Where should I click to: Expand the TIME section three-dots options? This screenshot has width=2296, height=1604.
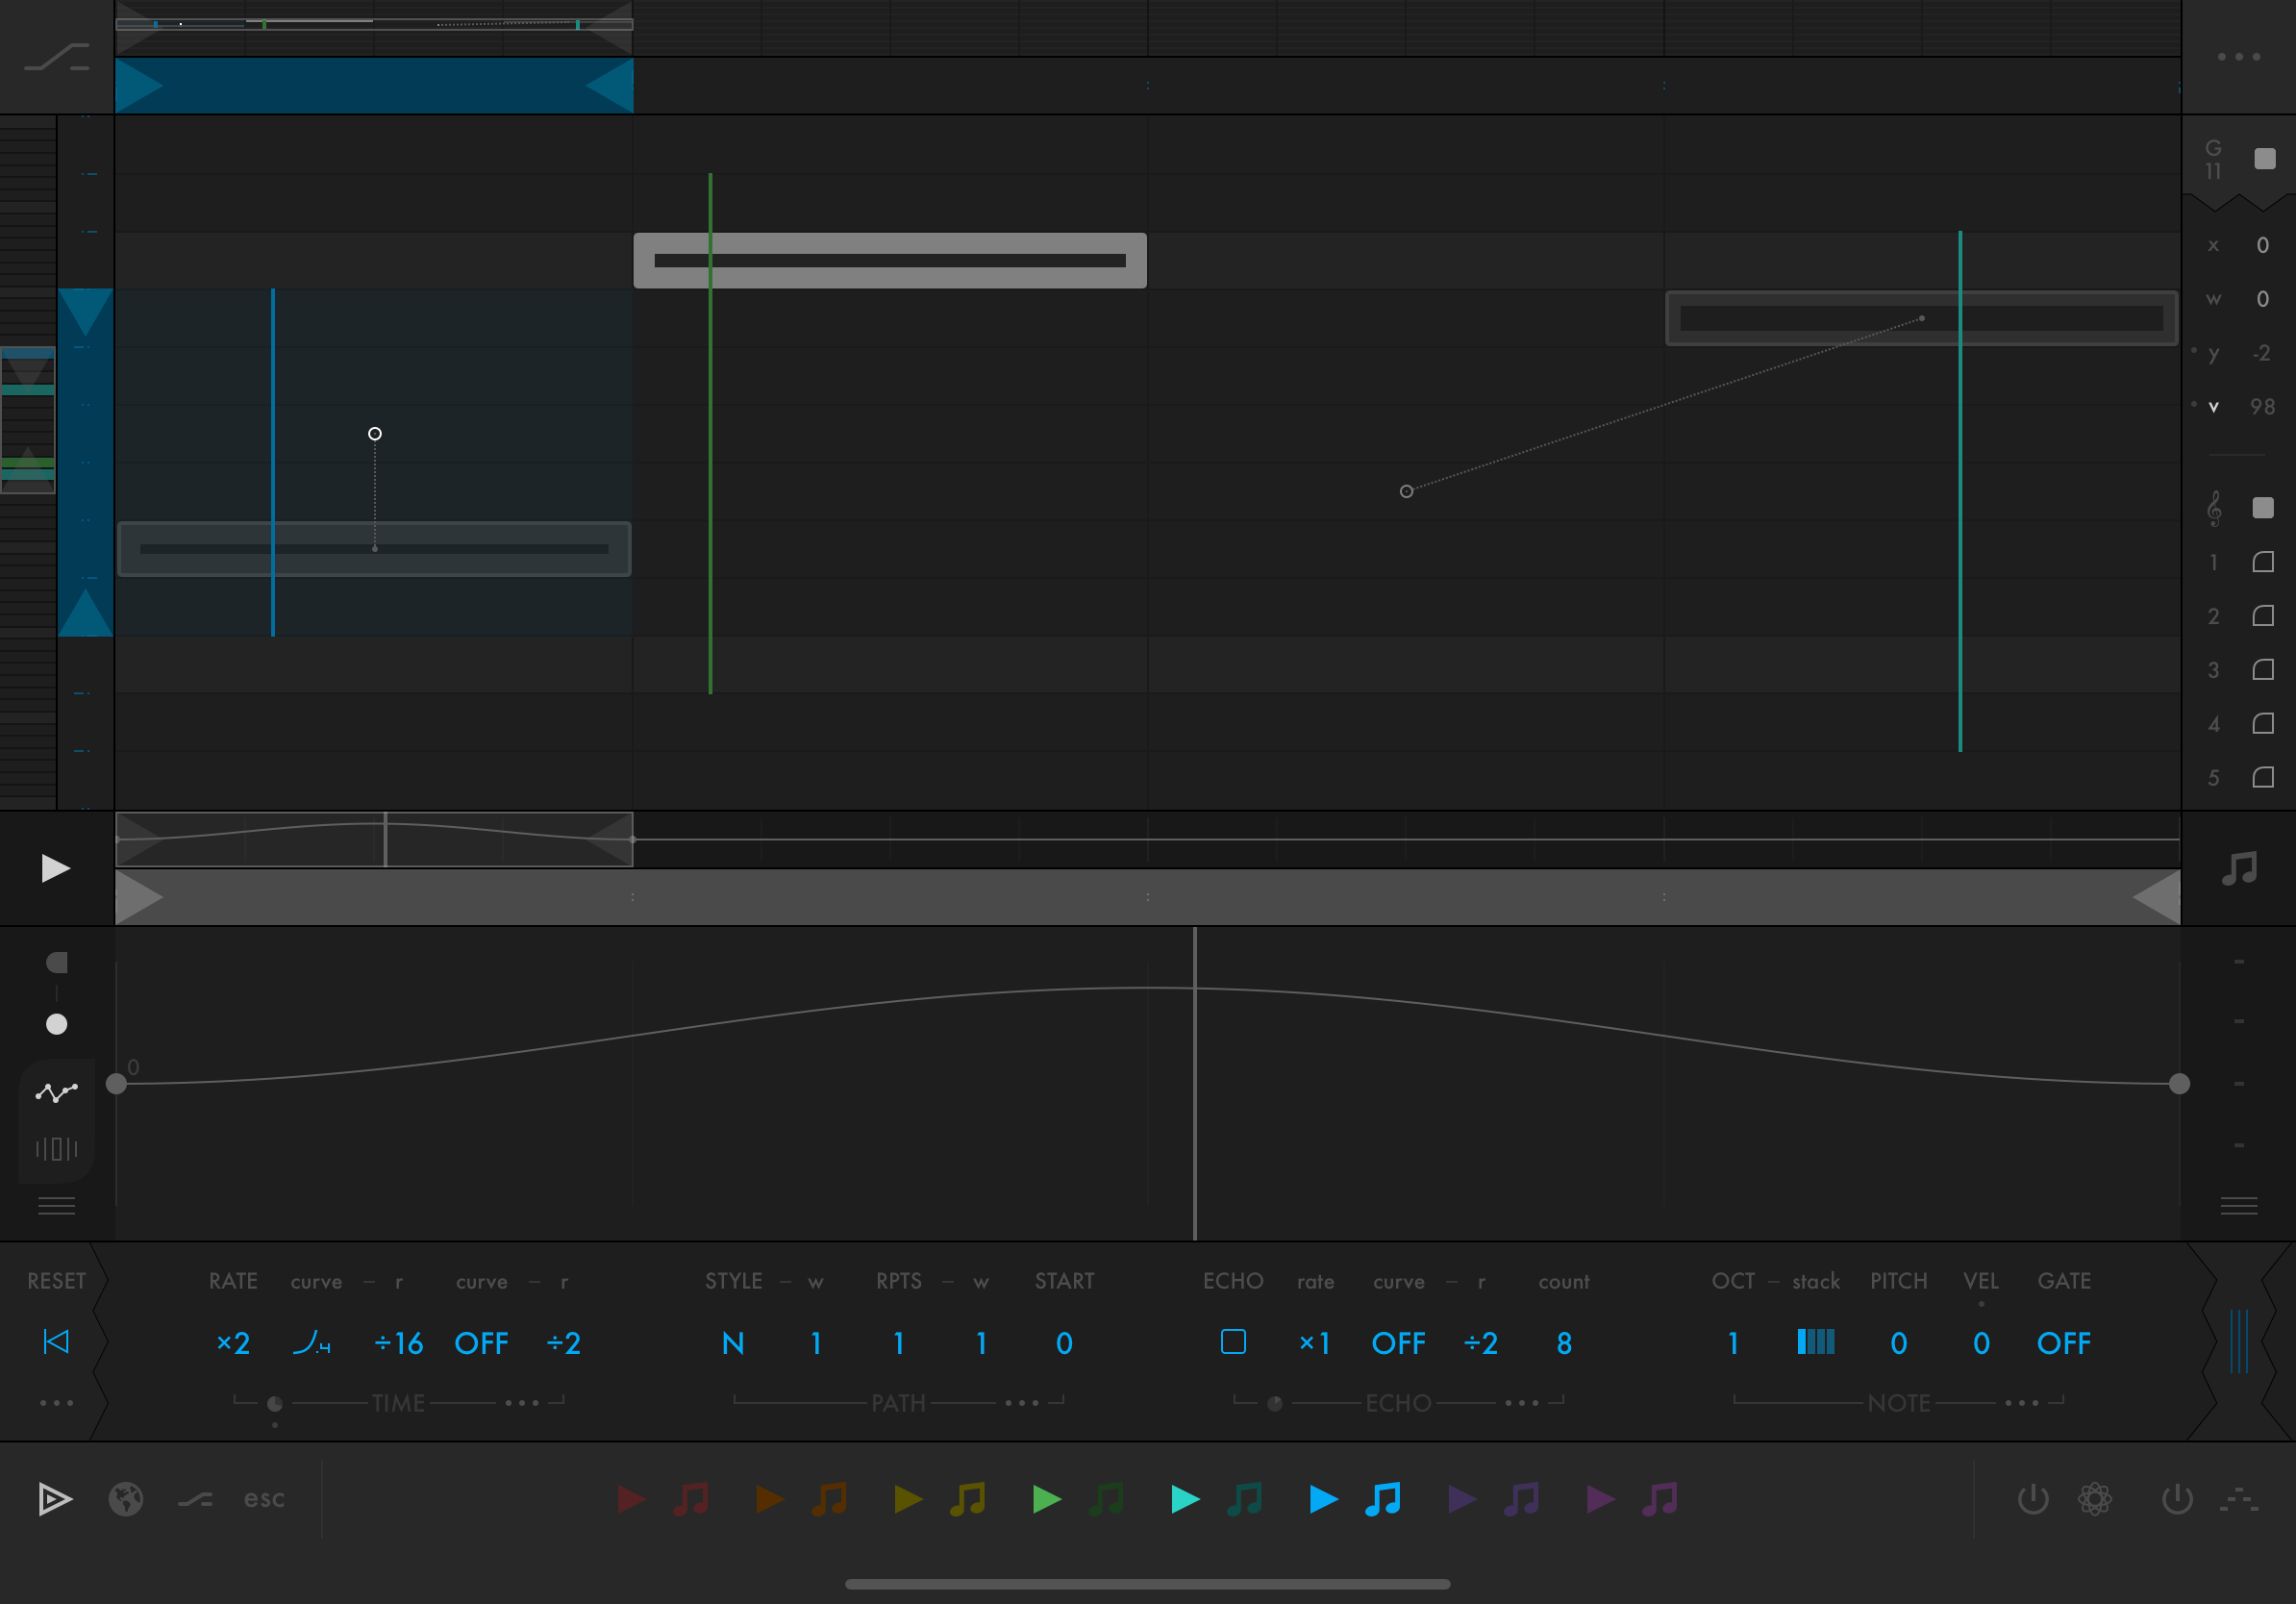pos(522,1403)
